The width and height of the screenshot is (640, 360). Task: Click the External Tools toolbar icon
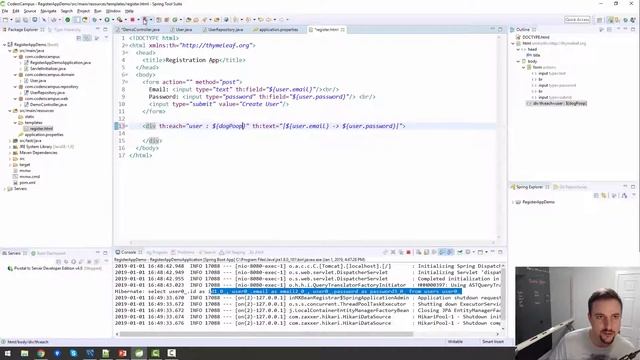click(x=119, y=20)
